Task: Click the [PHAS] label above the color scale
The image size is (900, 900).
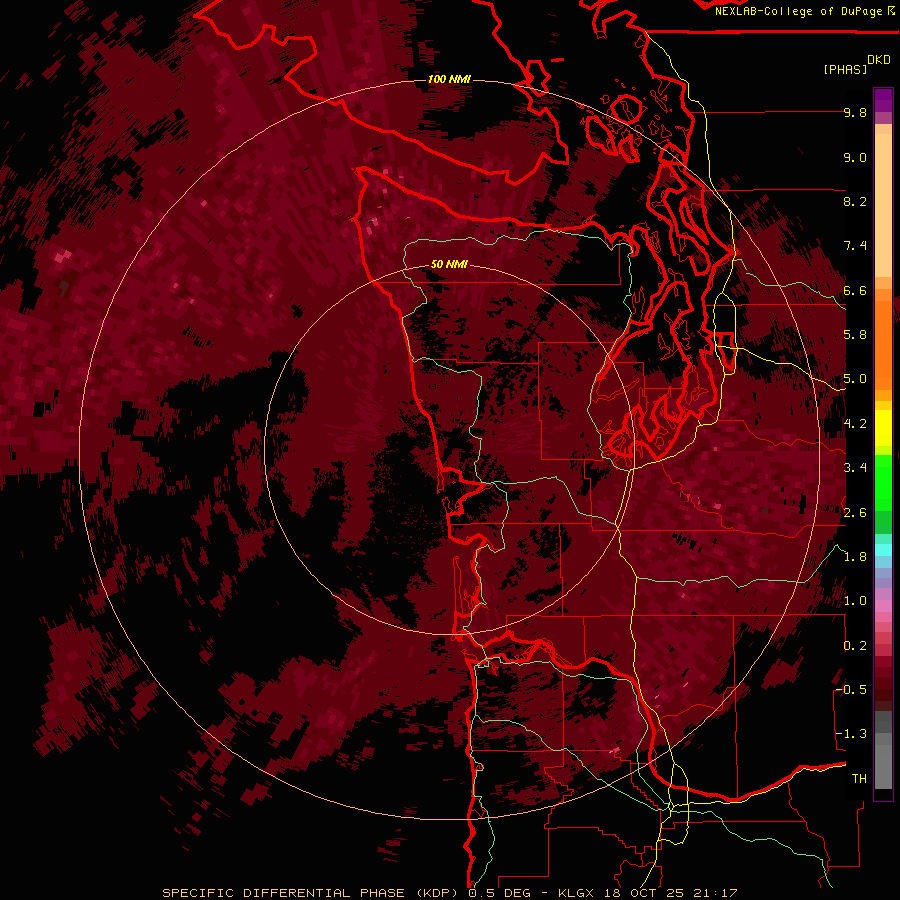Action: (x=845, y=70)
